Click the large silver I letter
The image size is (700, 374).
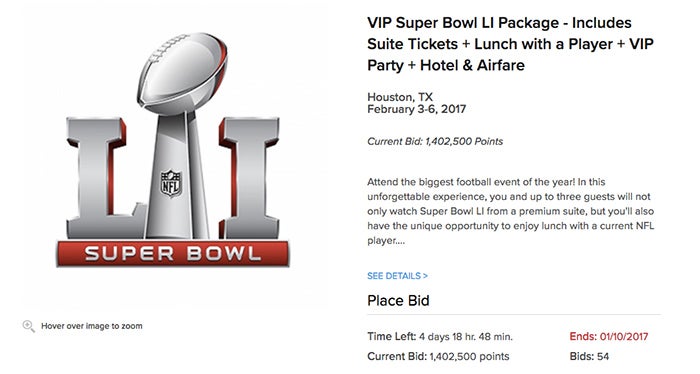coord(249,178)
